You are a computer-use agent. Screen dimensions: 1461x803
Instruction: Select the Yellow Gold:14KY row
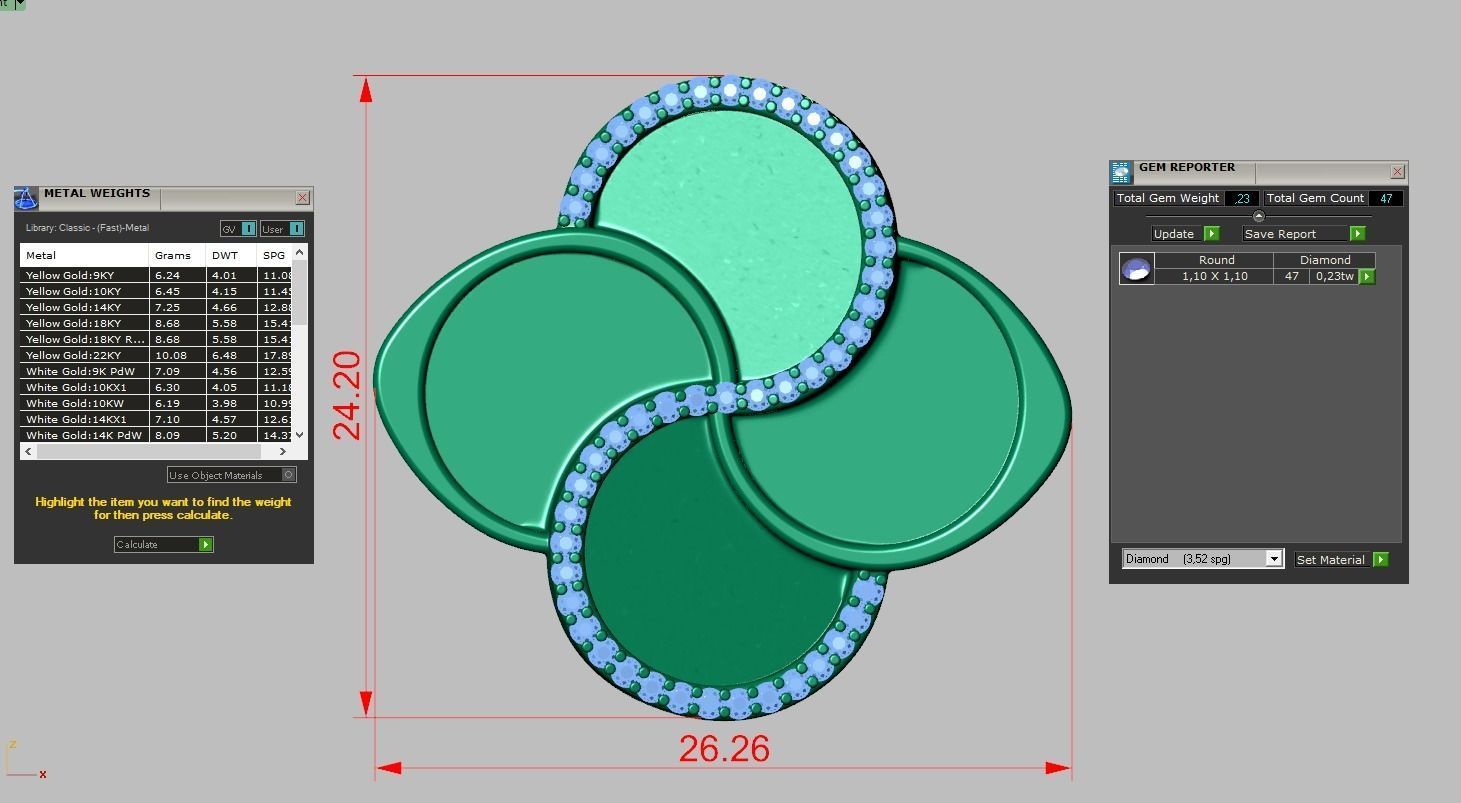point(156,307)
